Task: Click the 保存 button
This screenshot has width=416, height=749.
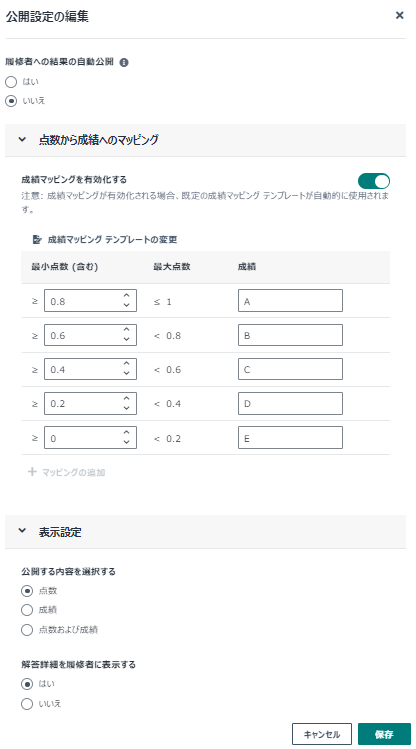Action: tap(384, 734)
